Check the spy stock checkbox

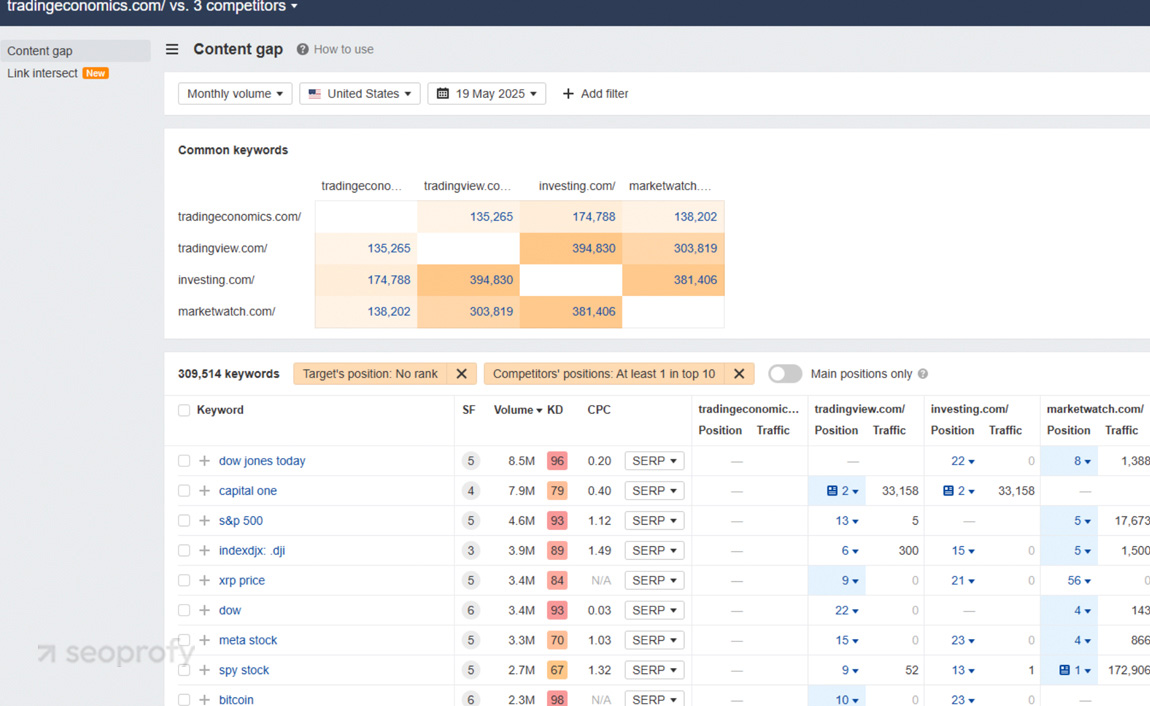[184, 670]
